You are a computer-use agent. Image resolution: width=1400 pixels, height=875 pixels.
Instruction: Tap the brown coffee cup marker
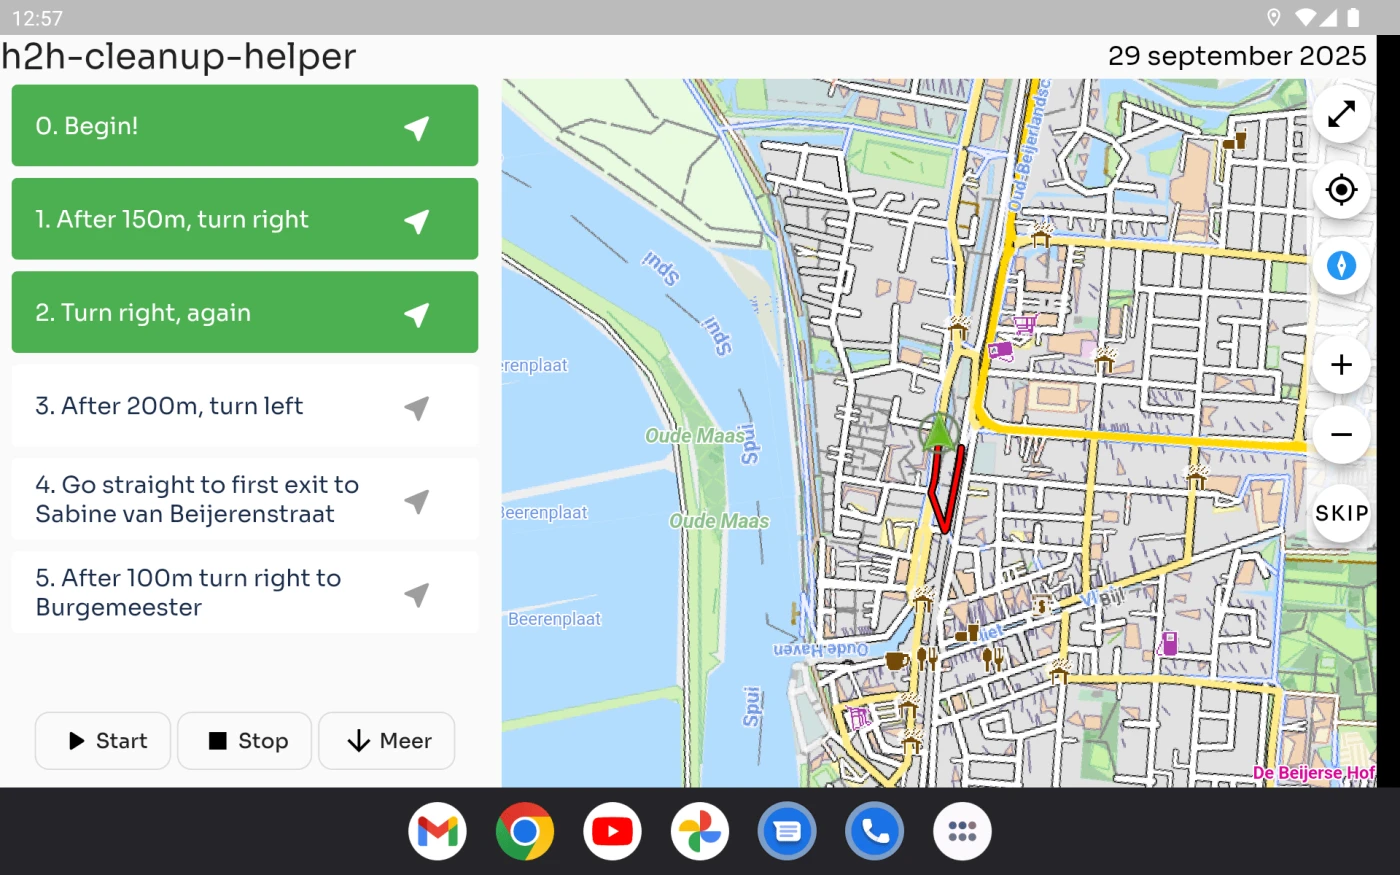tap(896, 660)
